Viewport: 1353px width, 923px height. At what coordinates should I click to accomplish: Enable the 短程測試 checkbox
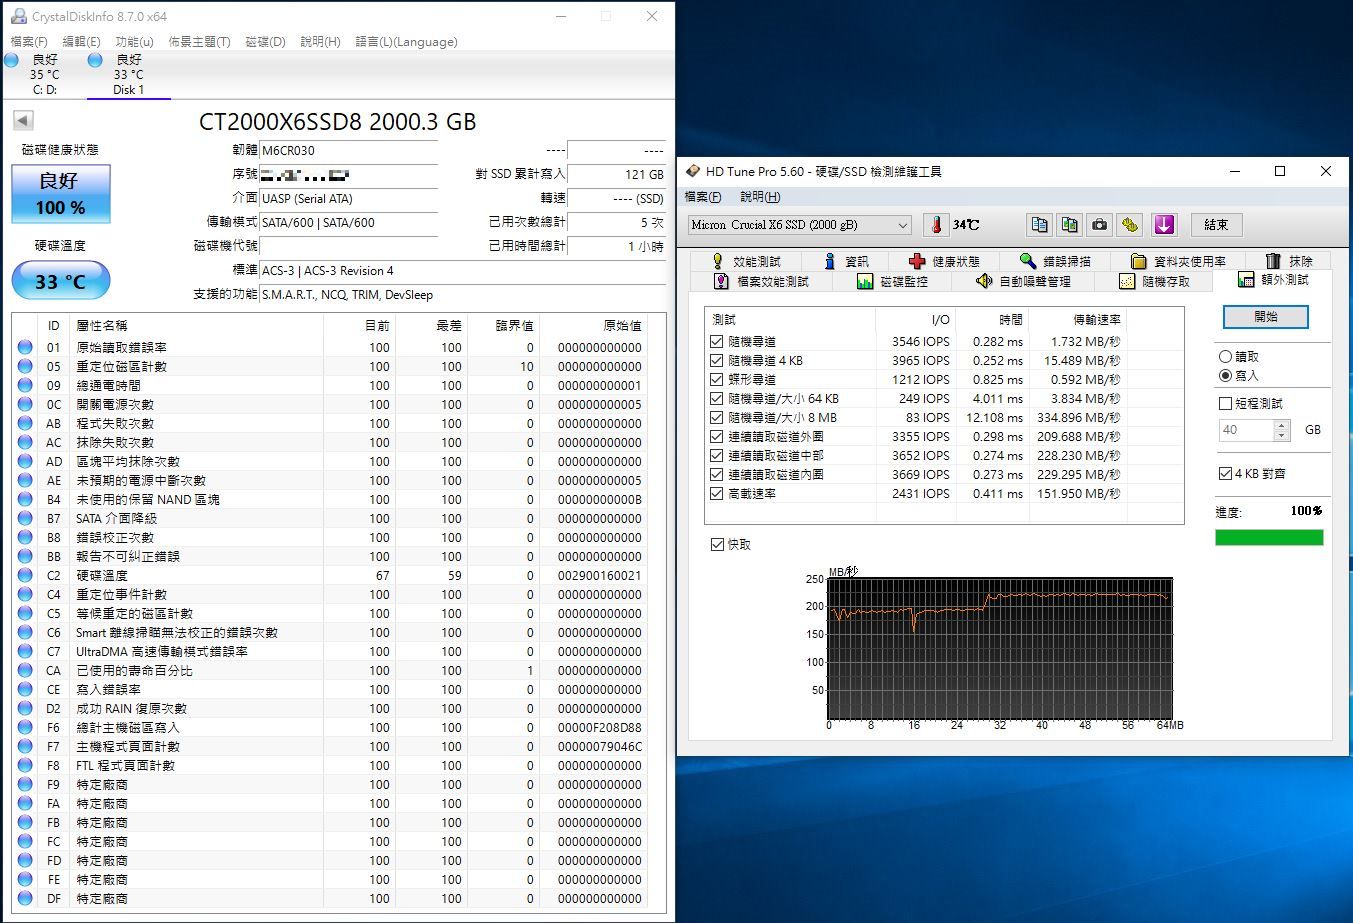pyautogui.click(x=1225, y=404)
